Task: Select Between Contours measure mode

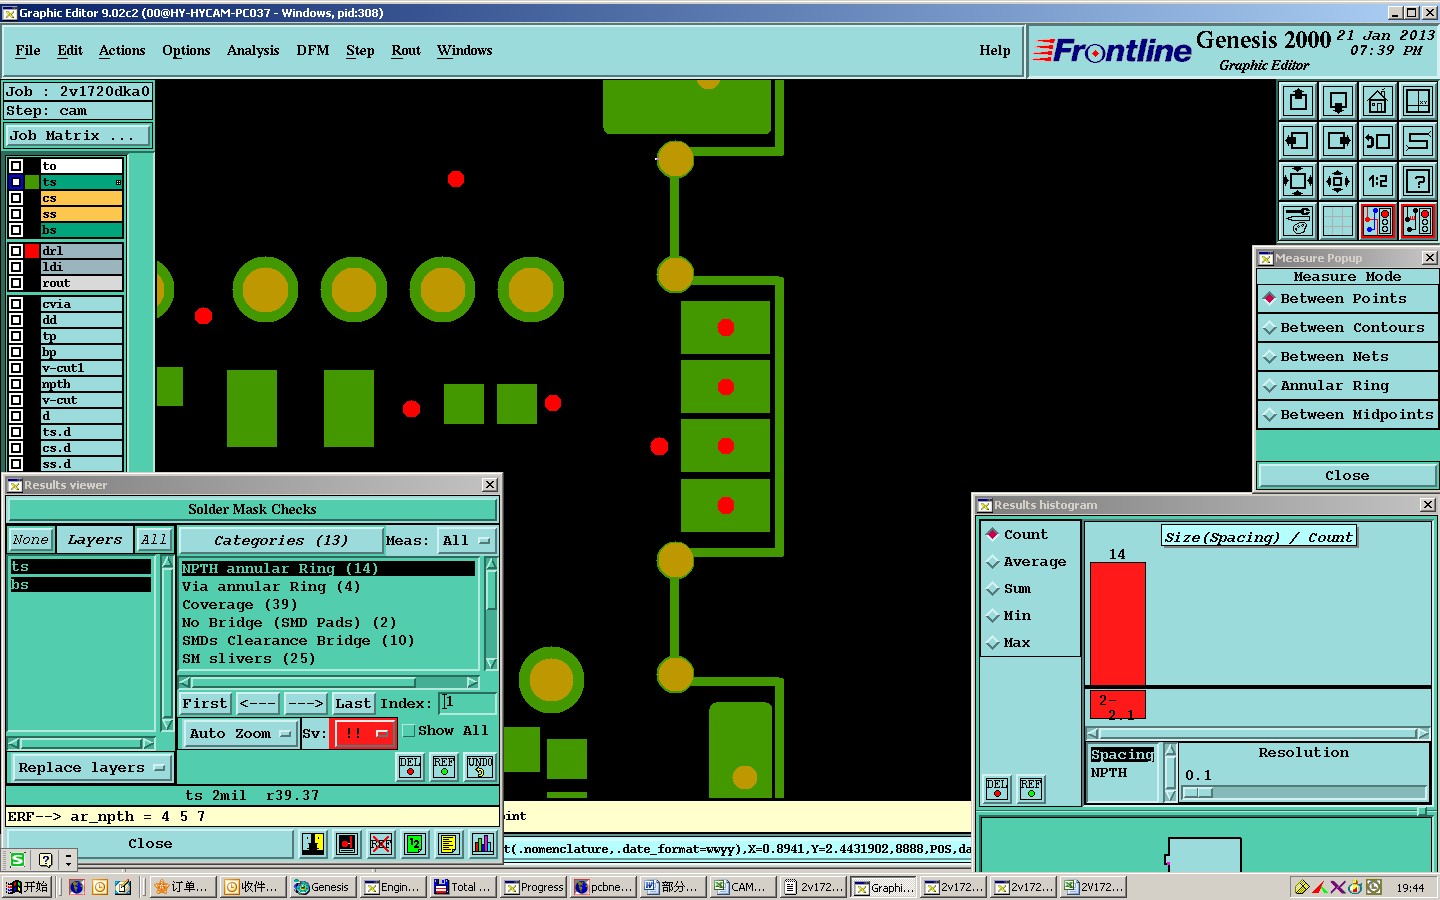Action: 1347,327
